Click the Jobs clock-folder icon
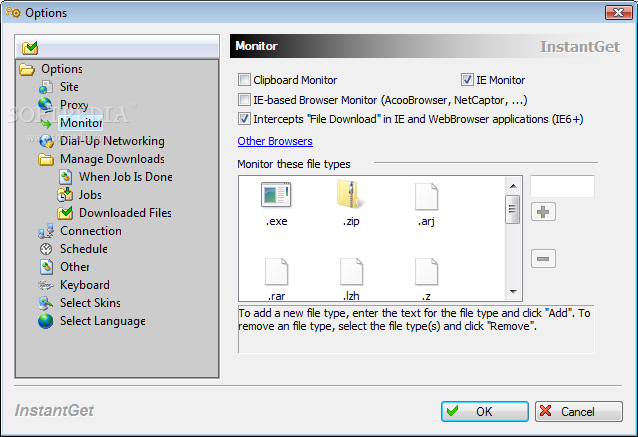Image resolution: width=638 pixels, height=437 pixels. (x=65, y=195)
